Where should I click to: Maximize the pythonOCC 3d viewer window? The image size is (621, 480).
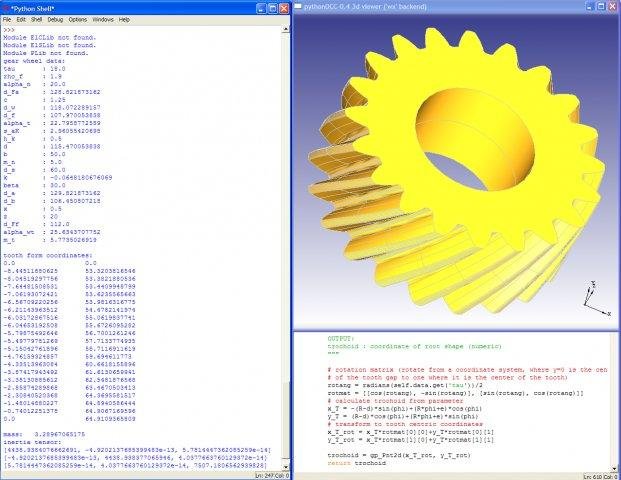click(x=601, y=6)
